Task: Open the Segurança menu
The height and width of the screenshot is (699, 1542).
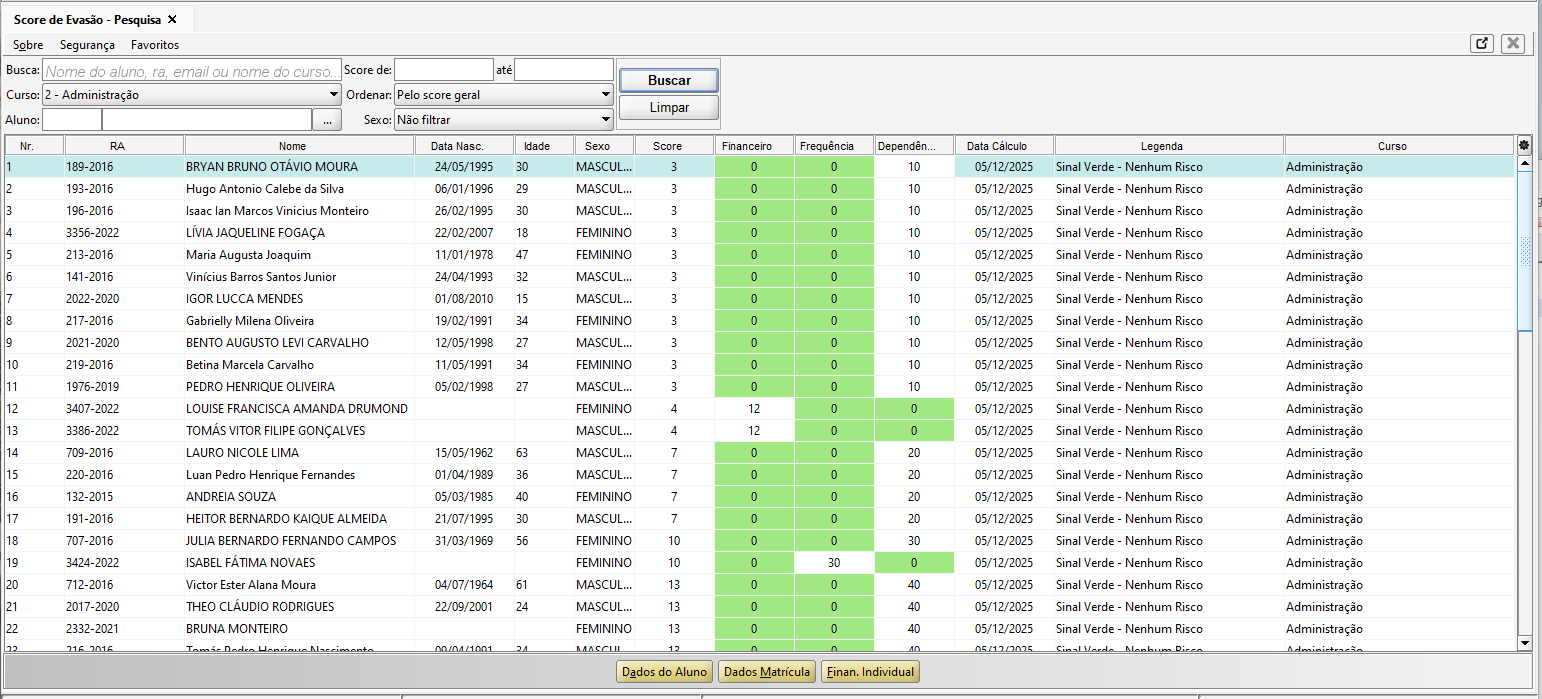Action: [x=87, y=45]
